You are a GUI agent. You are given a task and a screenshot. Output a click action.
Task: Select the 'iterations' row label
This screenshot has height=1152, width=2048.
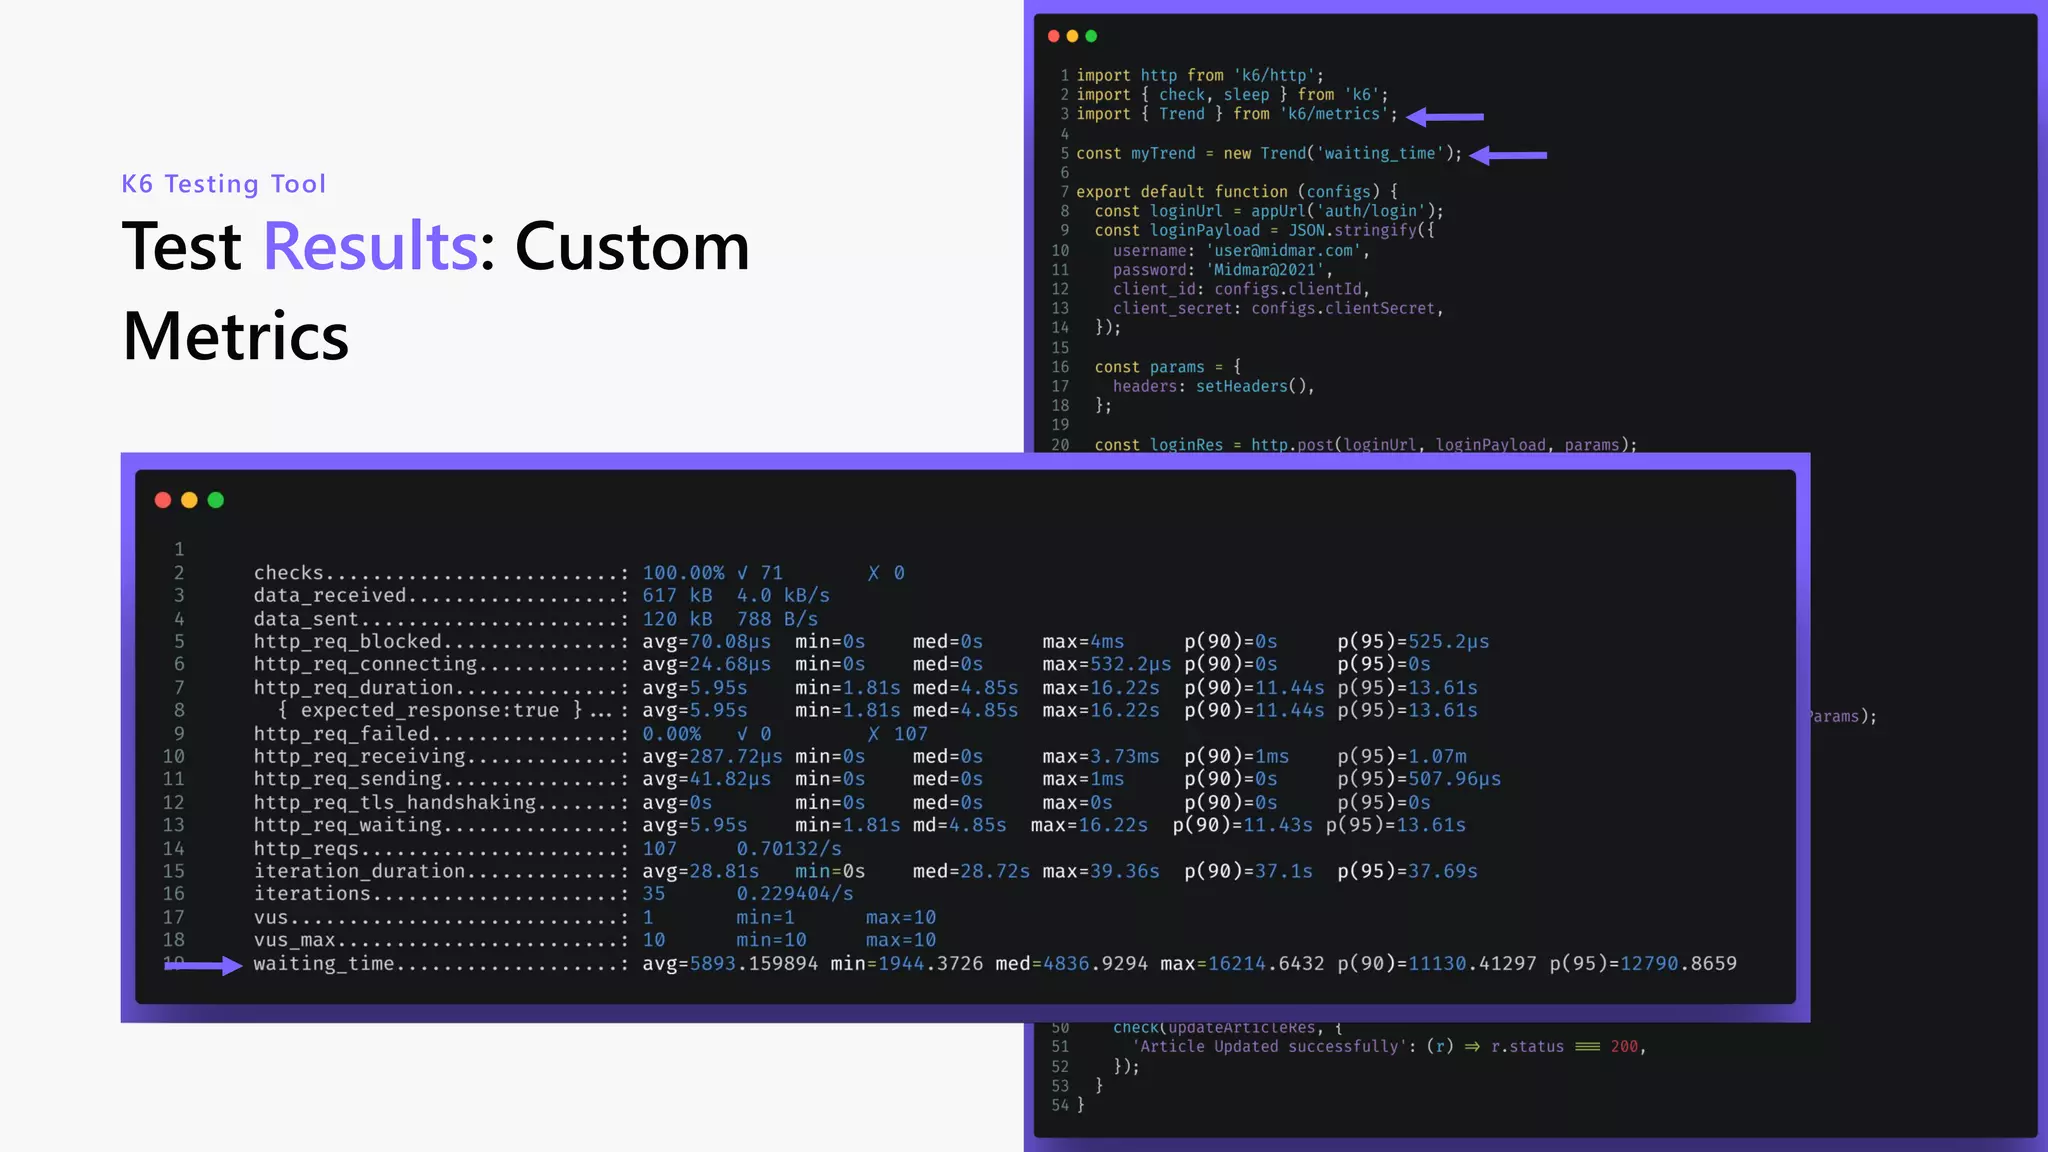click(x=312, y=894)
